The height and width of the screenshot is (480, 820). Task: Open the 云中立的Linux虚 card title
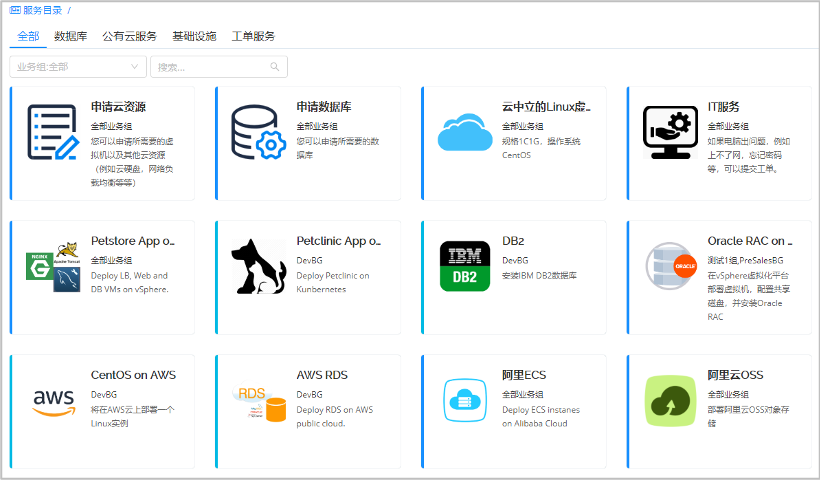[x=546, y=107]
